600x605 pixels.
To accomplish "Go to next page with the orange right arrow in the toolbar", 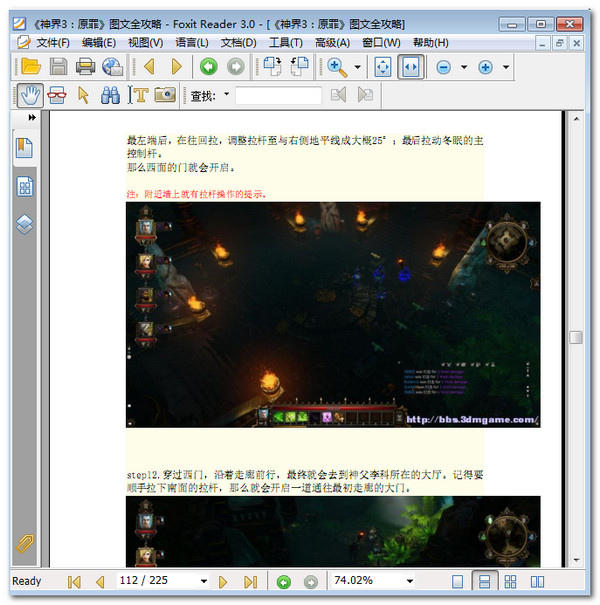I will tap(176, 67).
